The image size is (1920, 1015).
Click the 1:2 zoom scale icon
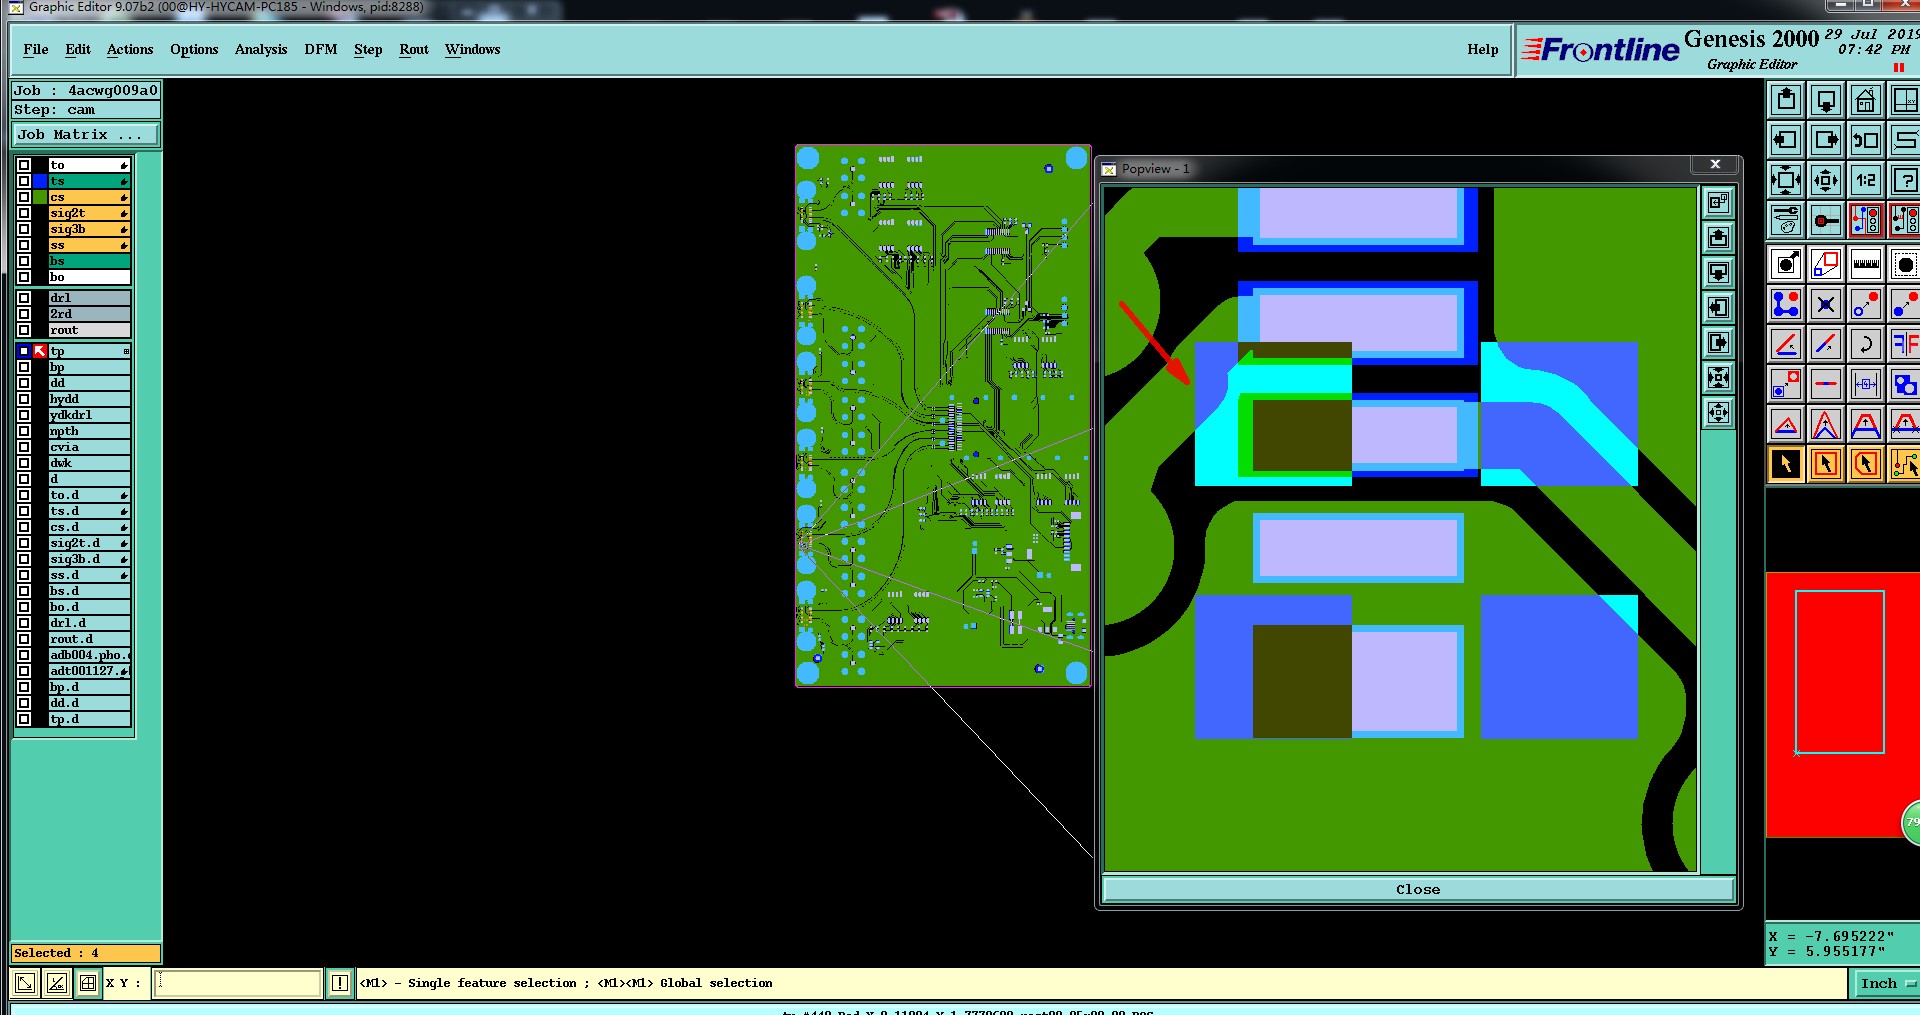point(1866,180)
